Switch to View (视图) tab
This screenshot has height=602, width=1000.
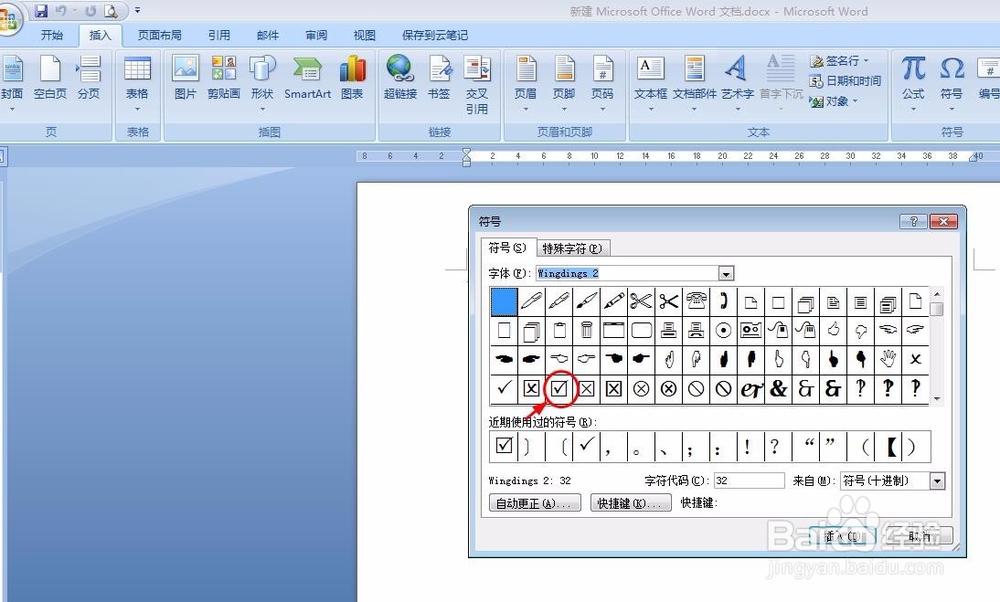[365, 35]
